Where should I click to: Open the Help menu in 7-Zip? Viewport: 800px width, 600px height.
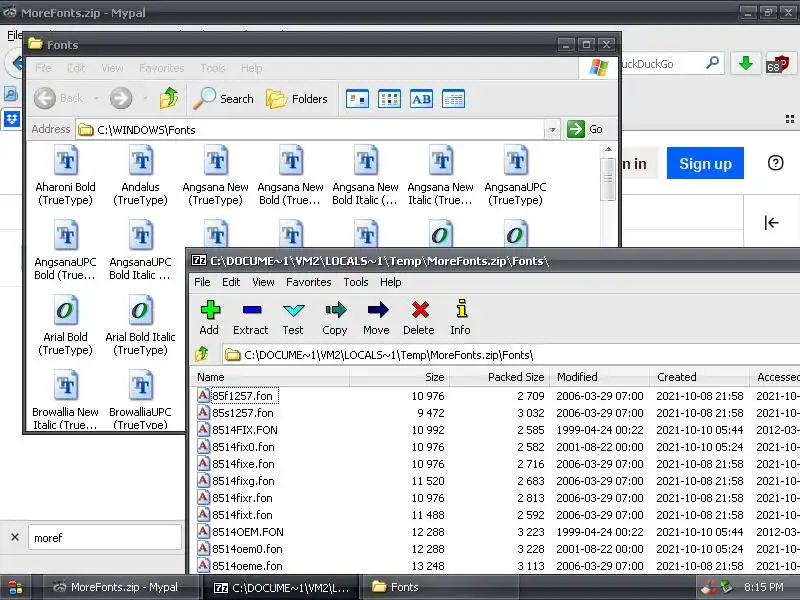click(x=390, y=282)
